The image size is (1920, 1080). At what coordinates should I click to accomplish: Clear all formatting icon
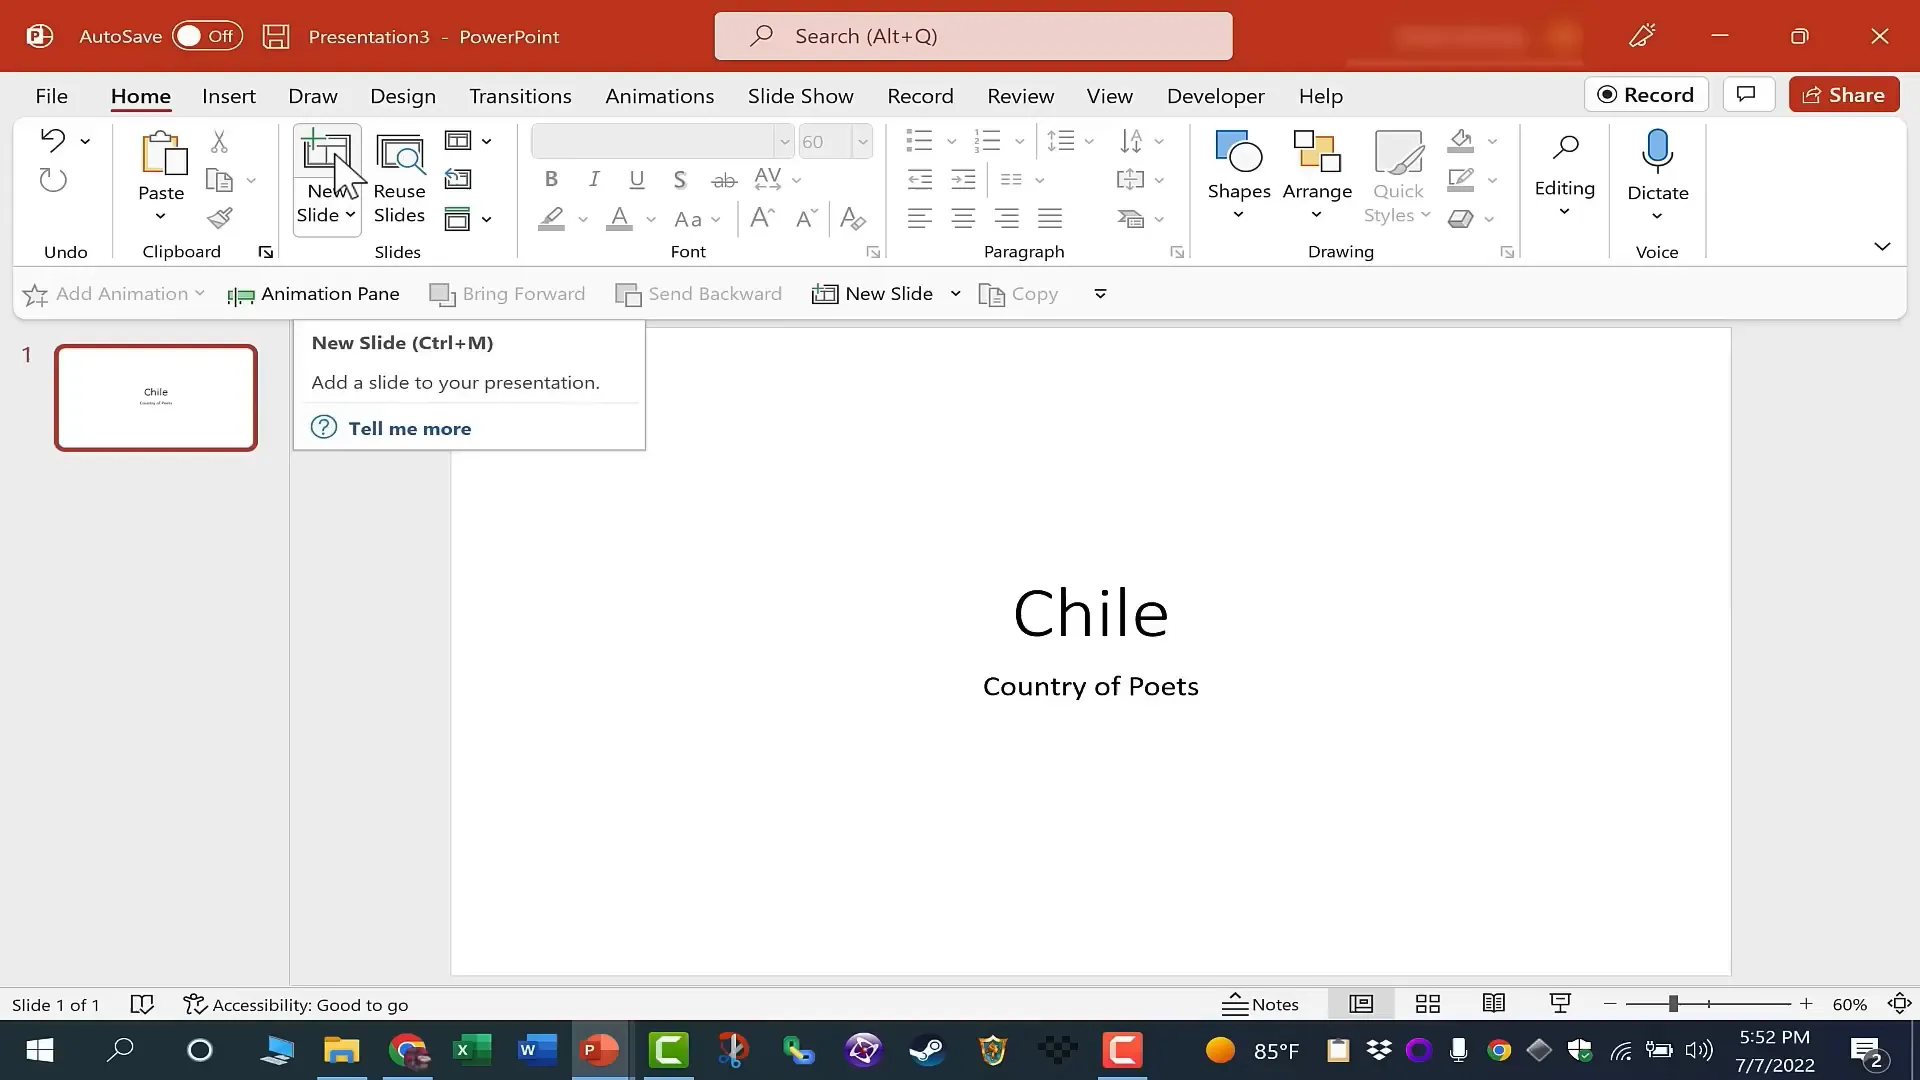(x=852, y=218)
